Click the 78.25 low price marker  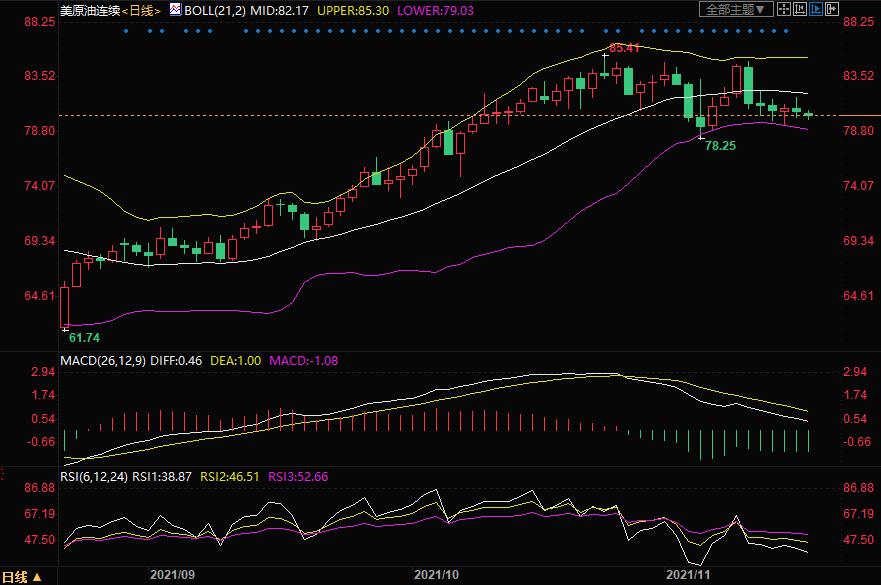point(720,146)
